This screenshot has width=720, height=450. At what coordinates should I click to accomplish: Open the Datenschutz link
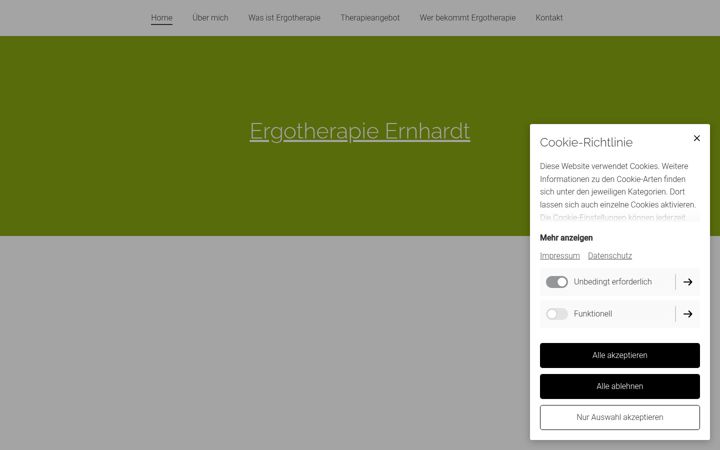[x=610, y=256]
